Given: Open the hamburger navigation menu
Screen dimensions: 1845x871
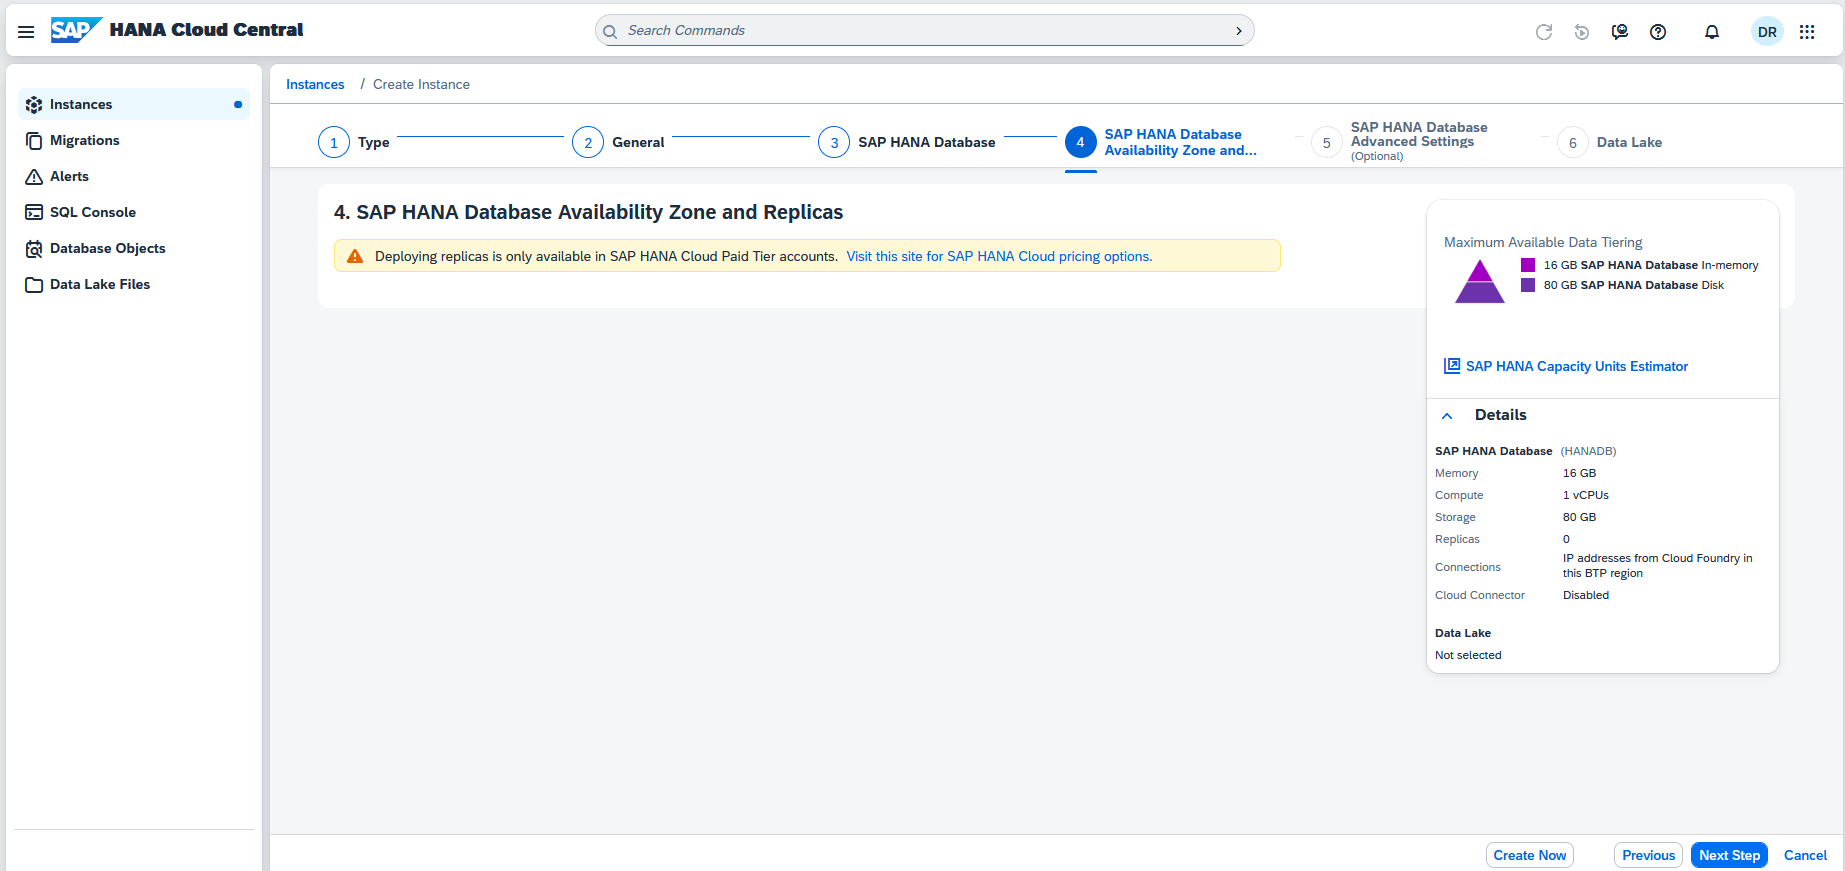Looking at the screenshot, I should coord(26,31).
